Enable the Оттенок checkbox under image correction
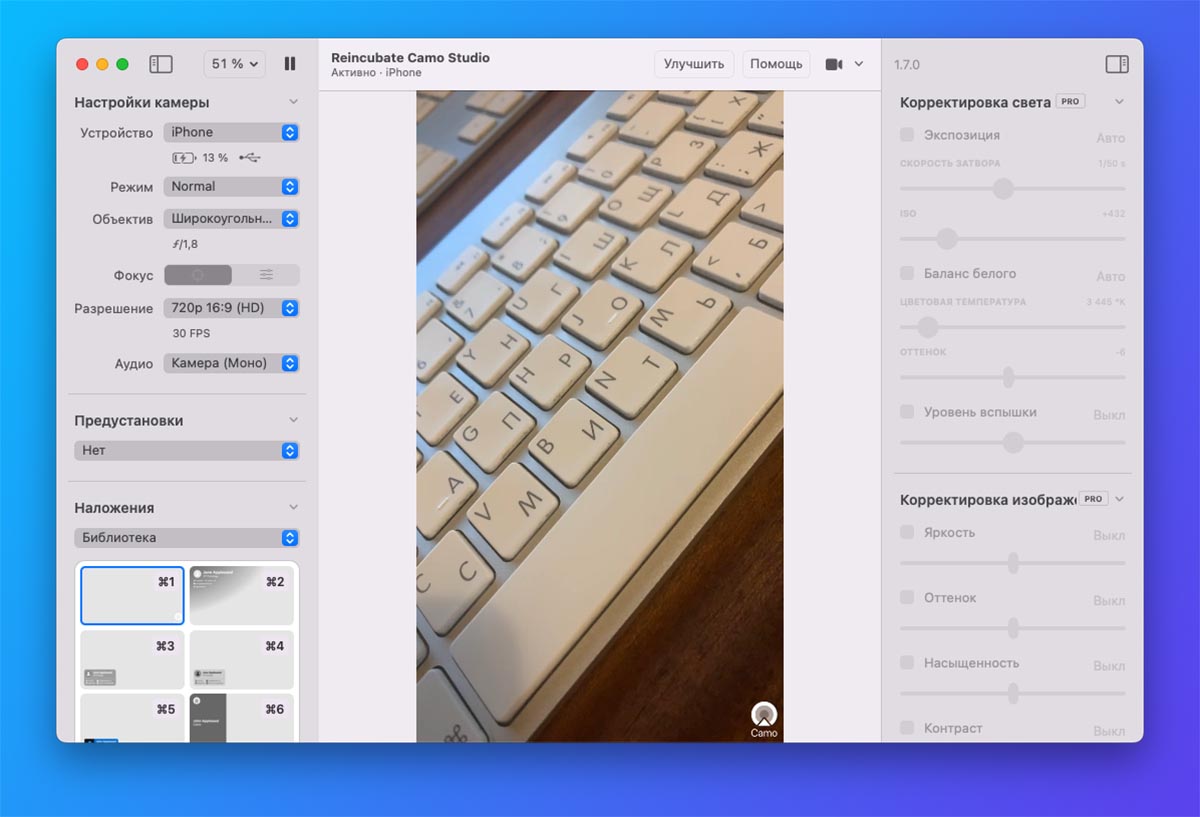Viewport: 1200px width, 817px height. pyautogui.click(x=907, y=597)
